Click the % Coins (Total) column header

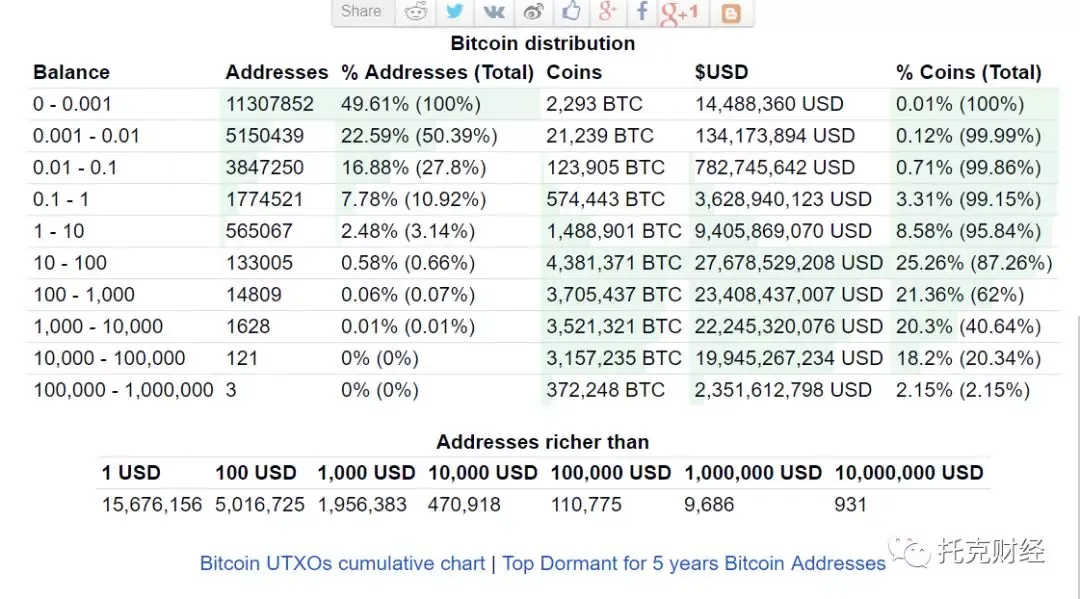point(968,72)
